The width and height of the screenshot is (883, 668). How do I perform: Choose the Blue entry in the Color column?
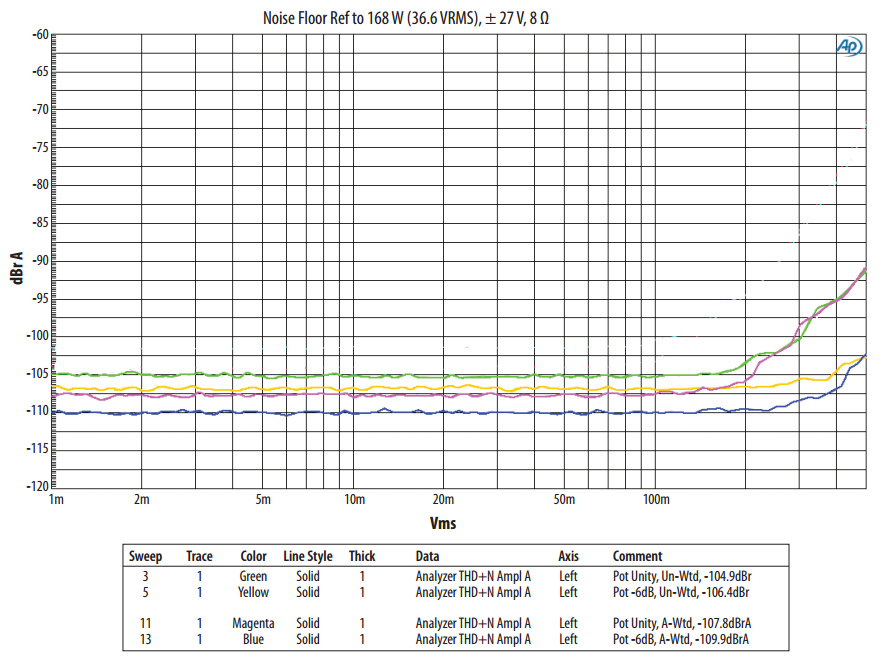point(254,639)
